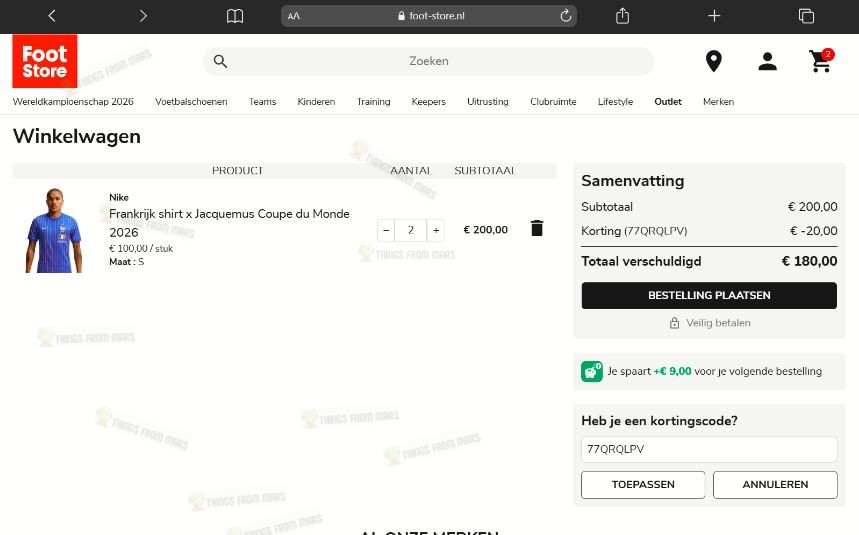The image size is (859, 535).
Task: Open the Frankrijk shirt x Jacquemus product link
Action: [x=229, y=223]
